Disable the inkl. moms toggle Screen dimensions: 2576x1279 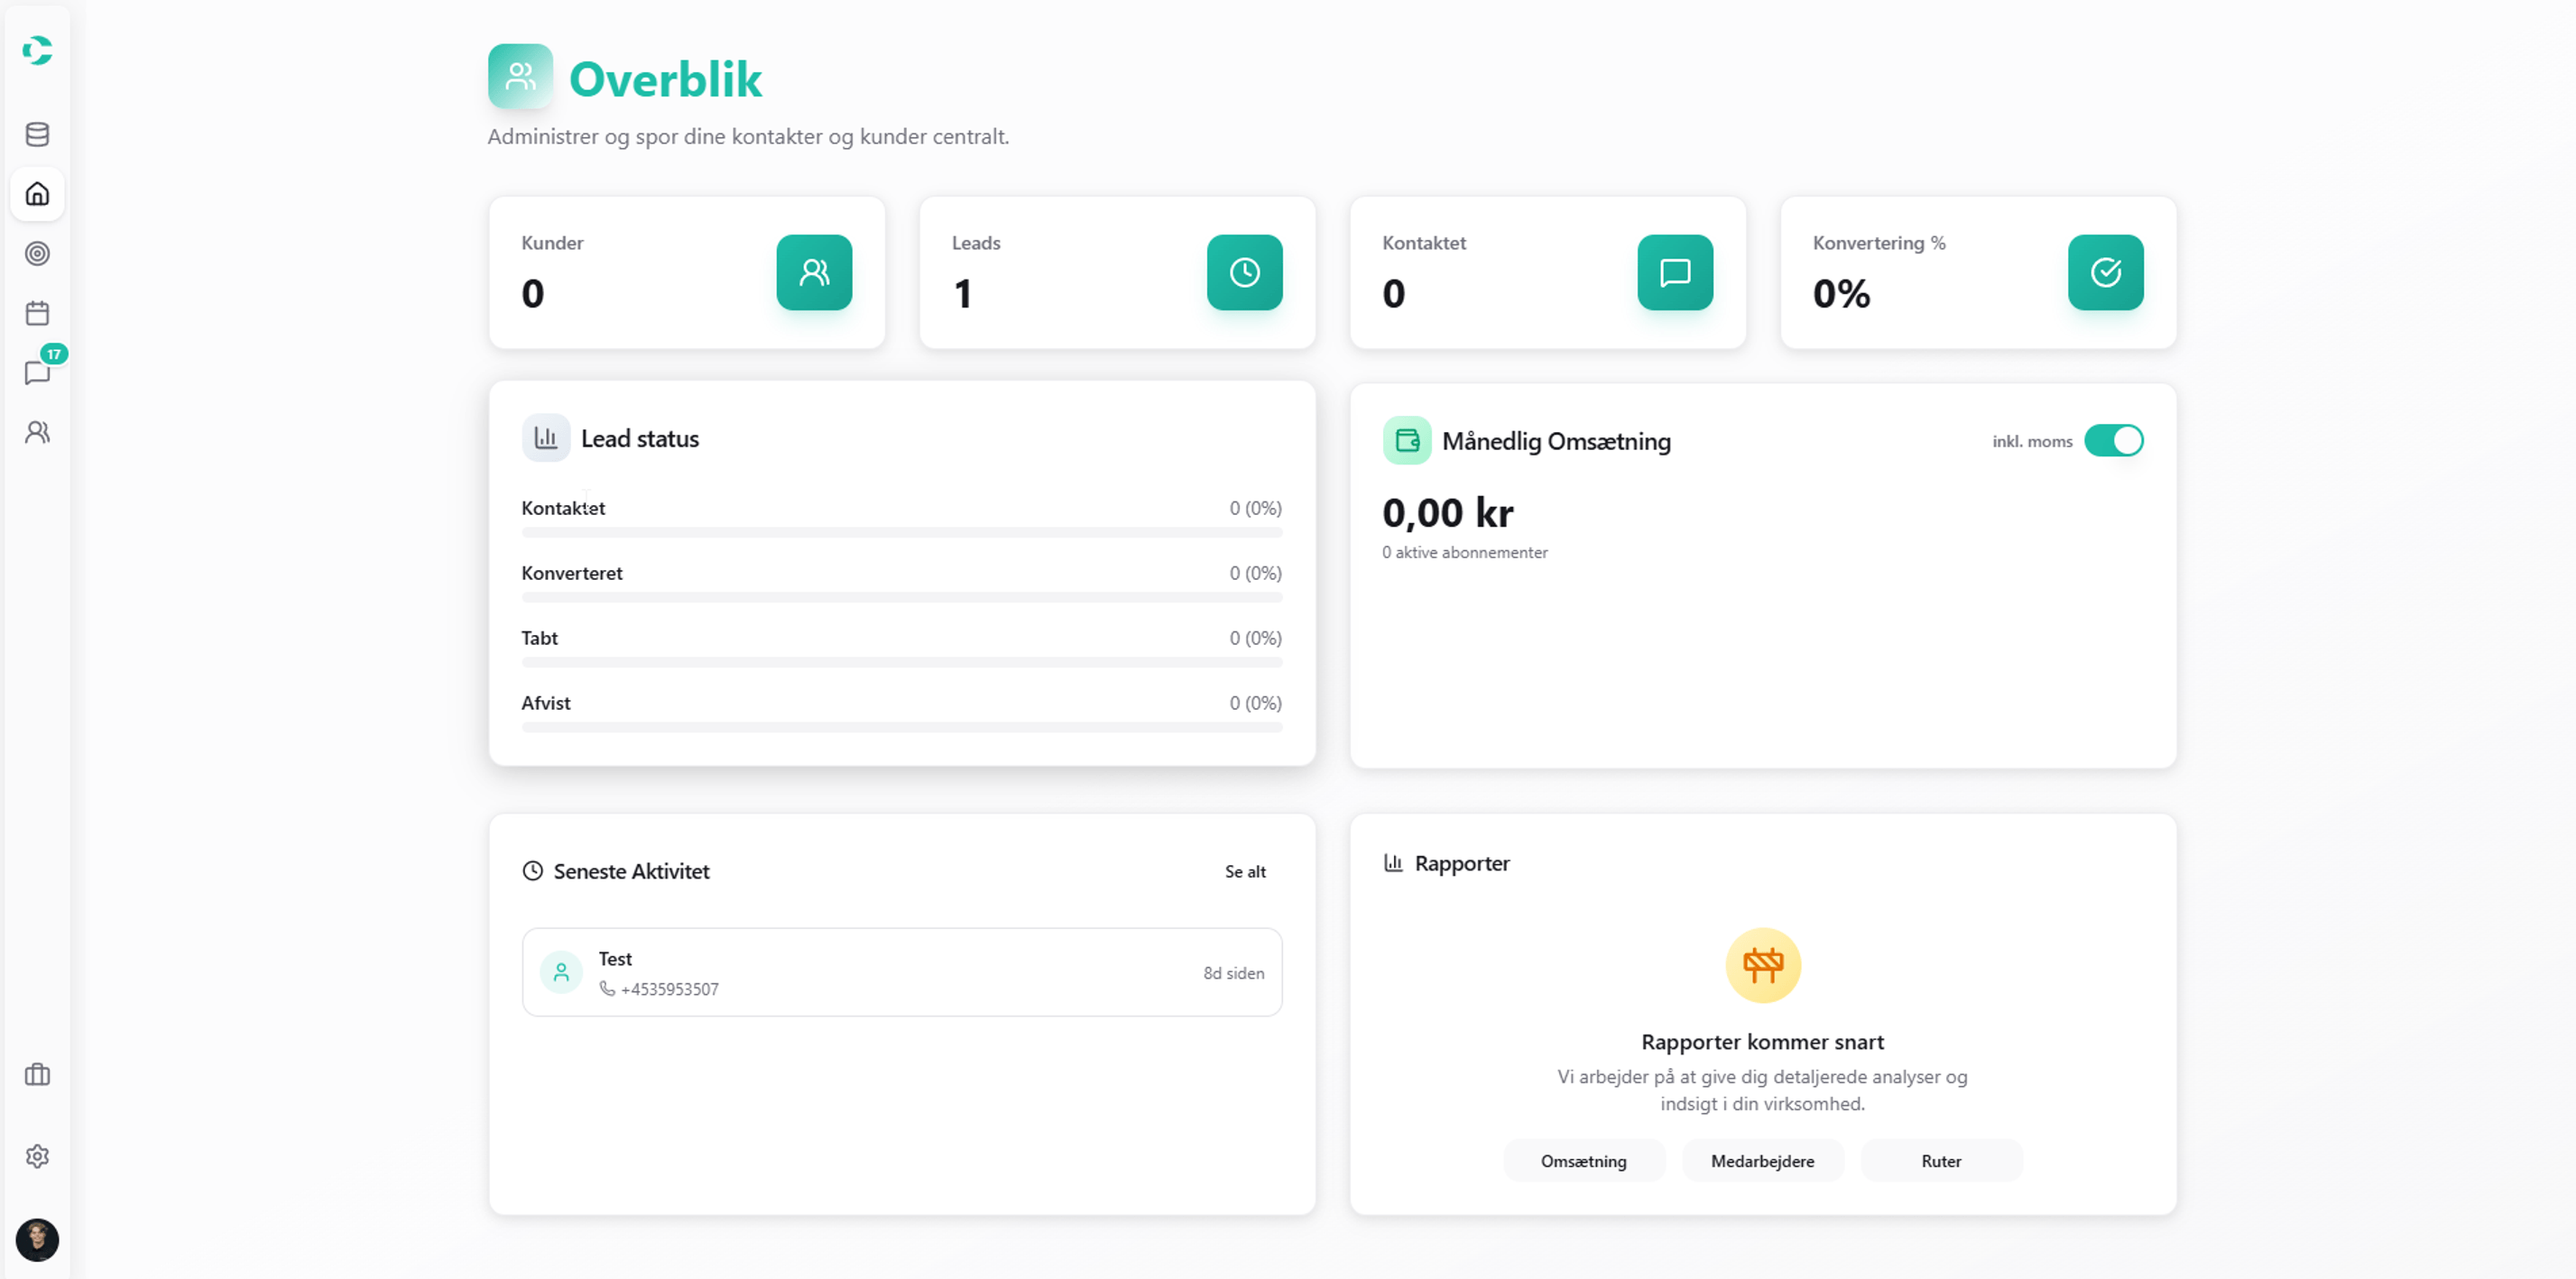(2114, 440)
